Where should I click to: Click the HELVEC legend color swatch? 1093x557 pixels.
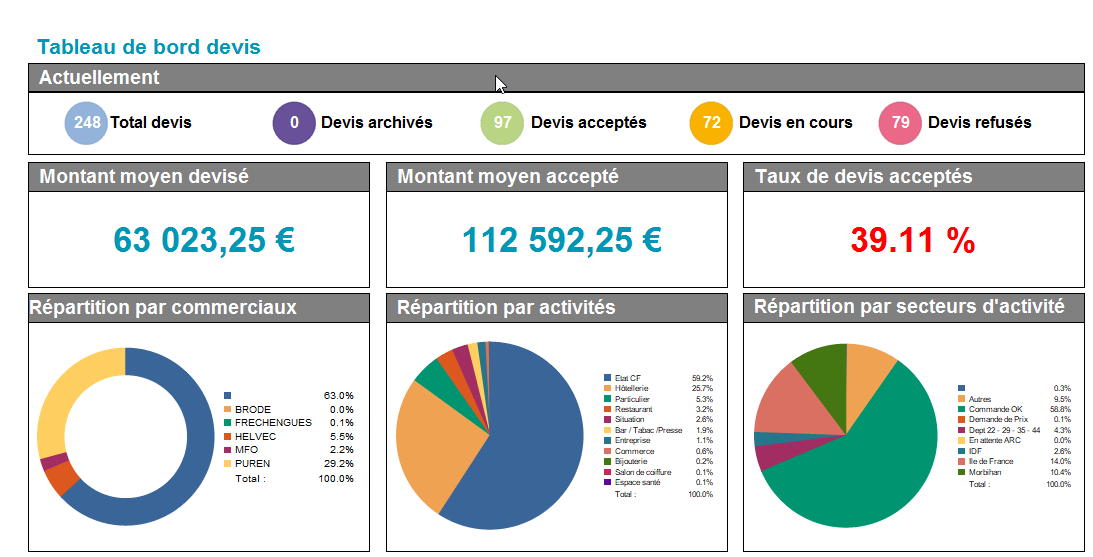click(x=228, y=437)
